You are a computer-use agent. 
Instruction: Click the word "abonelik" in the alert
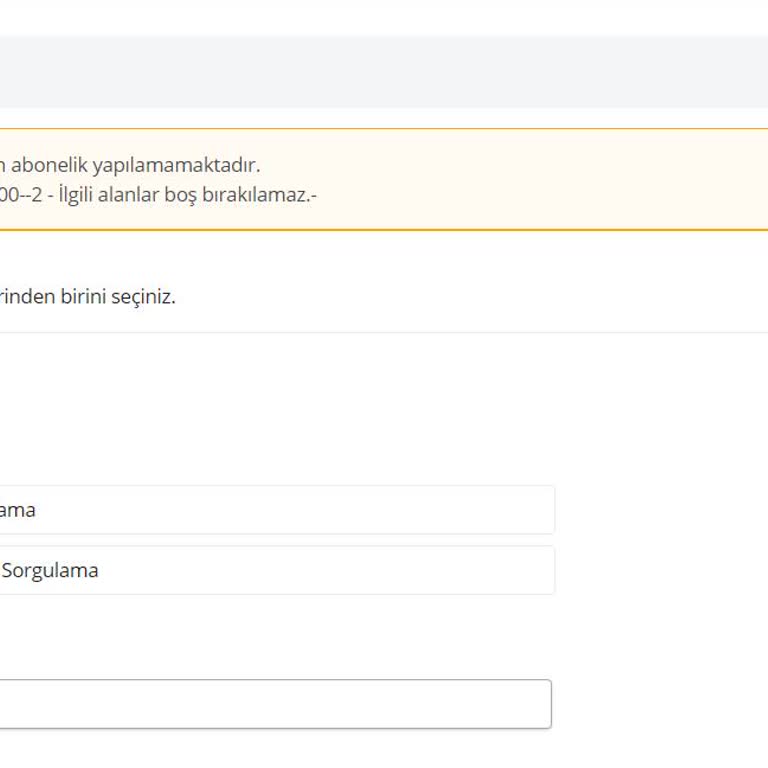(49, 165)
